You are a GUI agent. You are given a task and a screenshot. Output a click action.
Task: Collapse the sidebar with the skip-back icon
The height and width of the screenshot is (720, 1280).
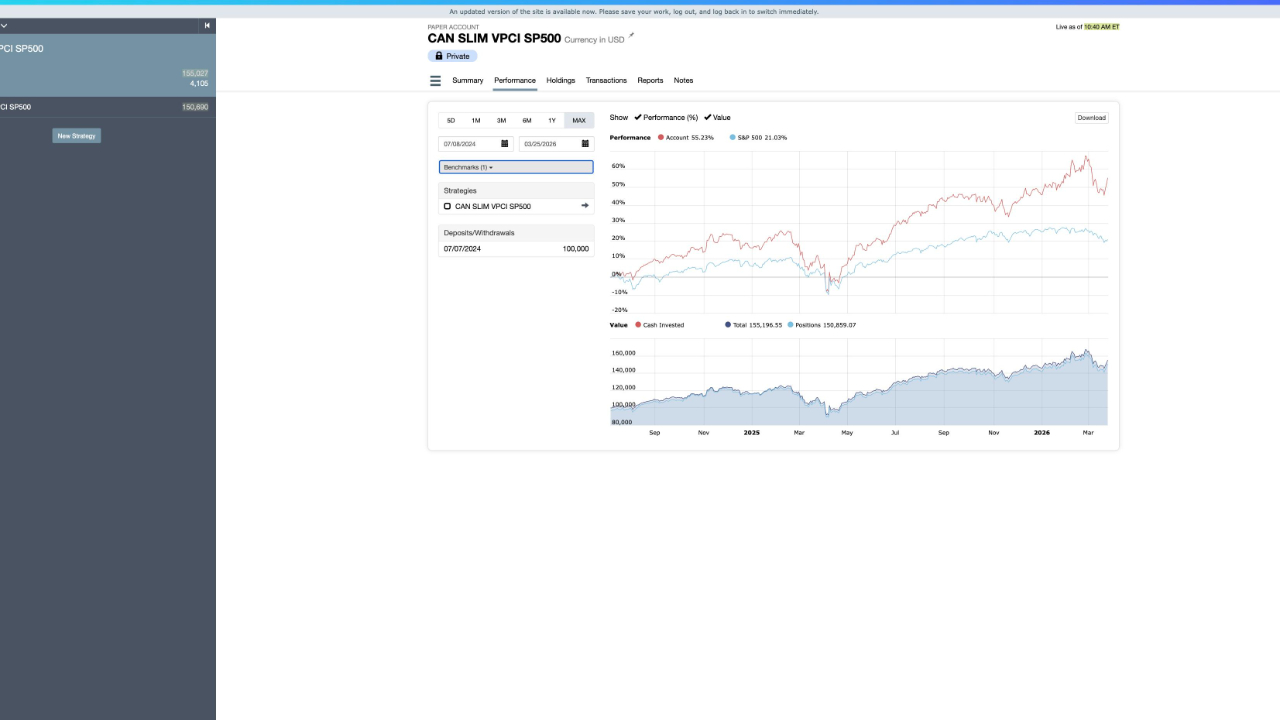[207, 26]
